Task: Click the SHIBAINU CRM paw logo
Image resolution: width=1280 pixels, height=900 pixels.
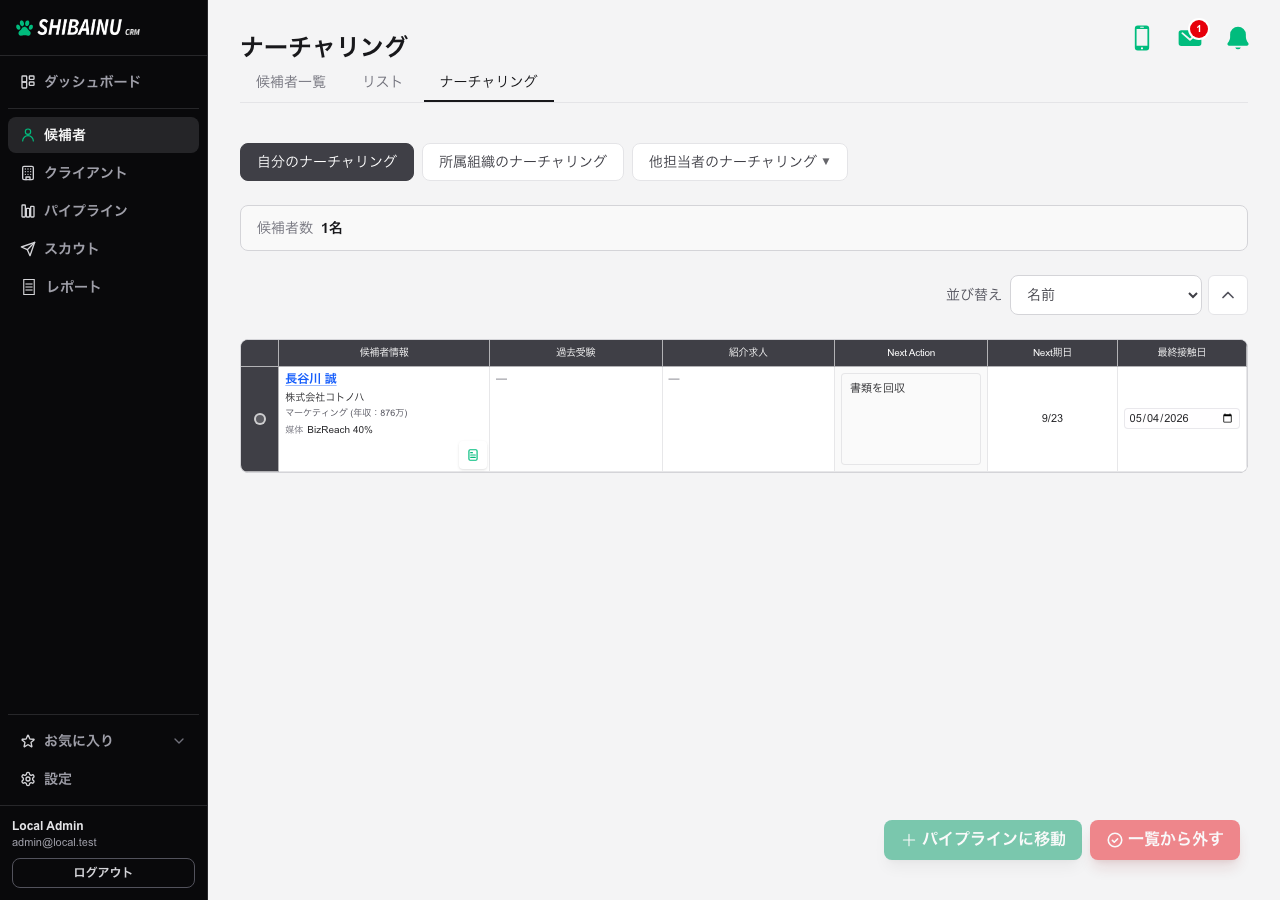Action: [78, 28]
